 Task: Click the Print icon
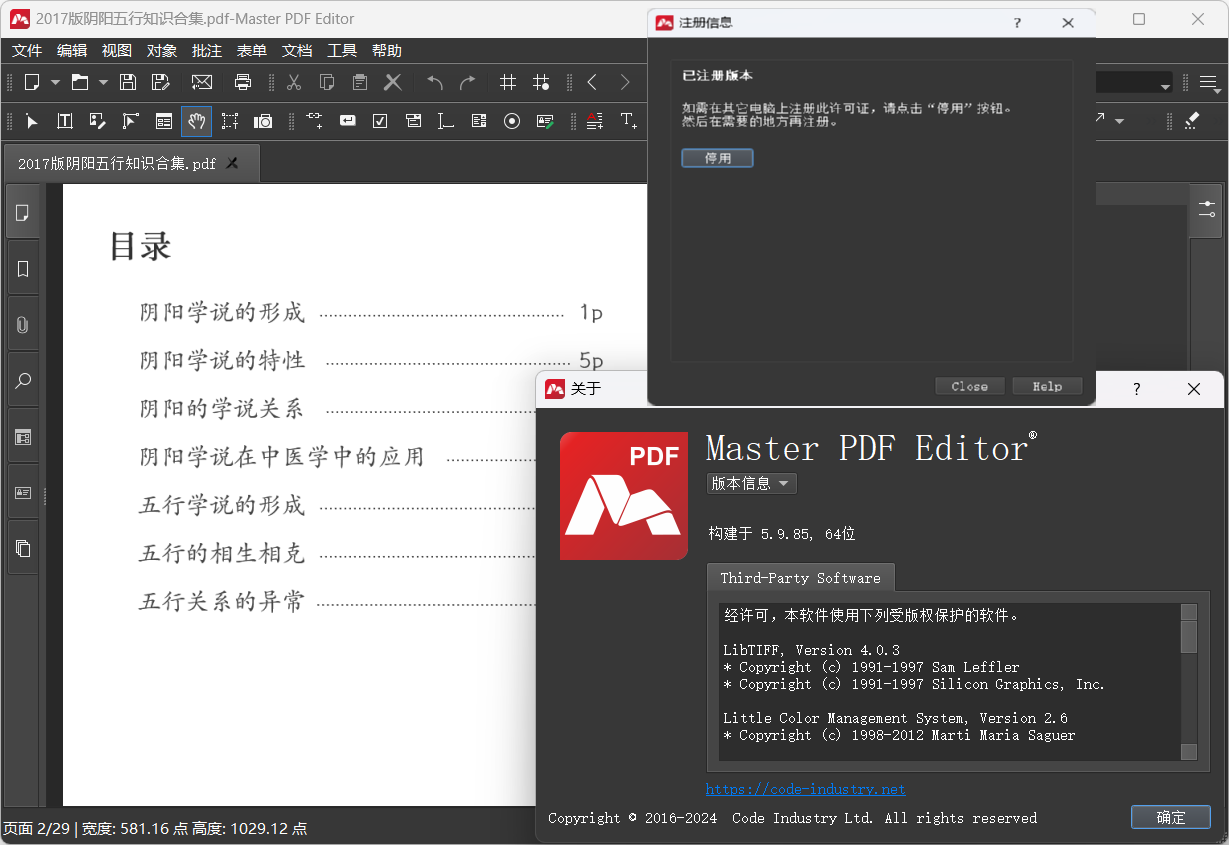(242, 82)
